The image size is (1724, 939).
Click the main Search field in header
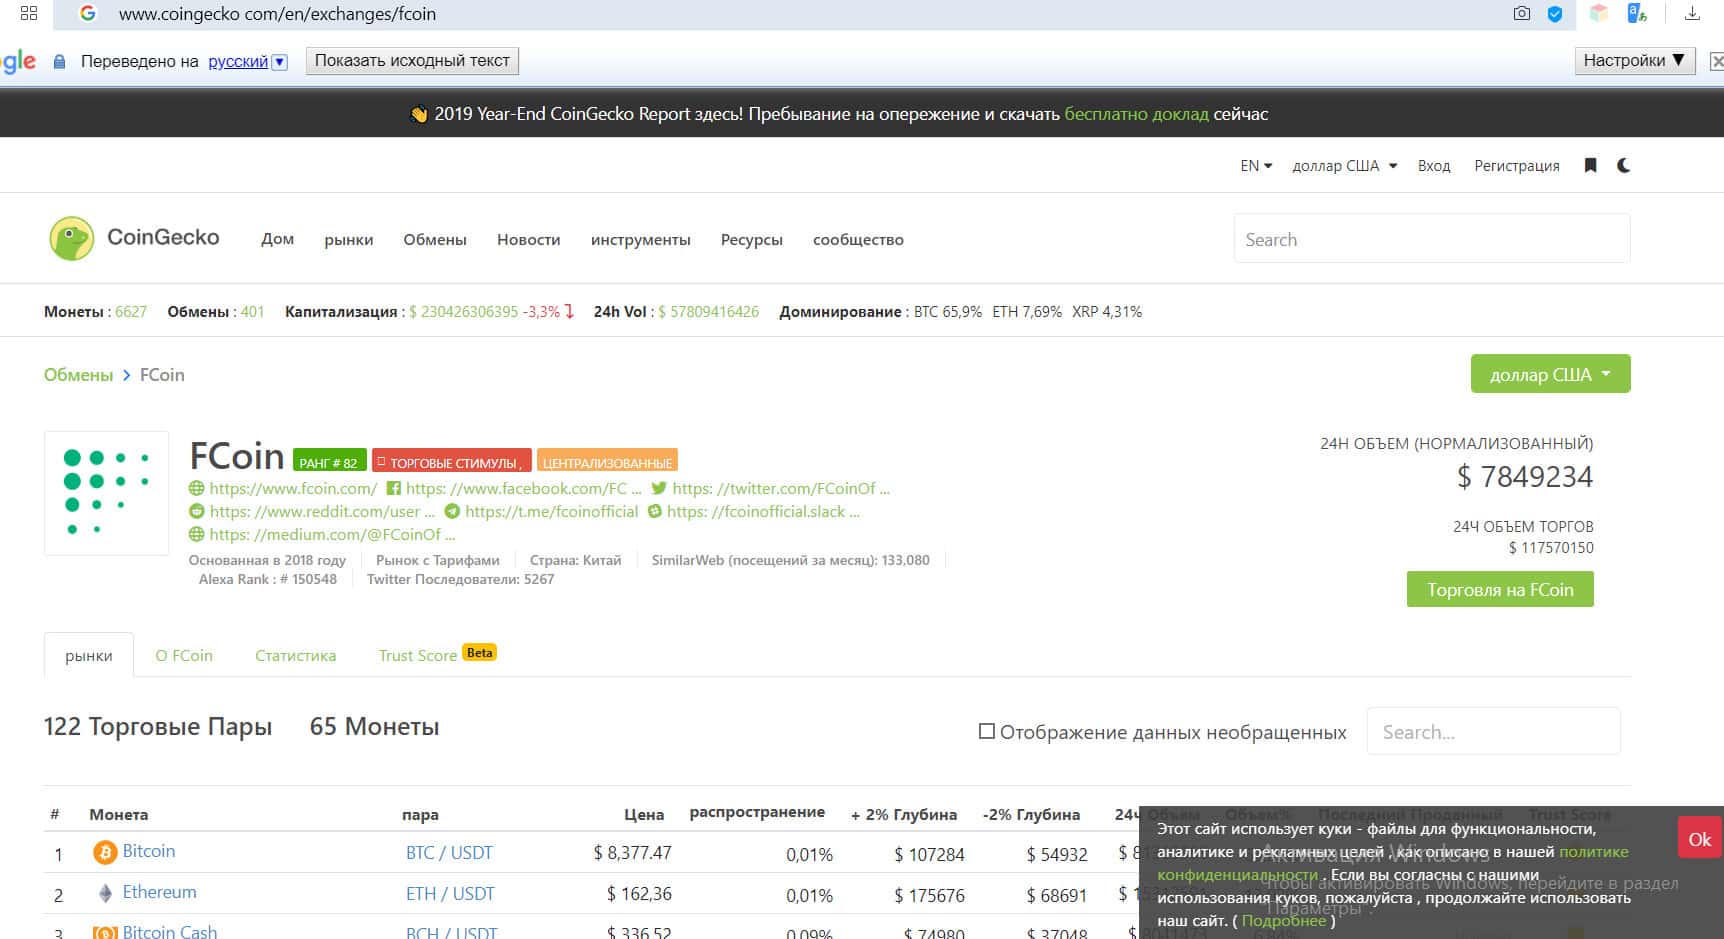[1431, 240]
